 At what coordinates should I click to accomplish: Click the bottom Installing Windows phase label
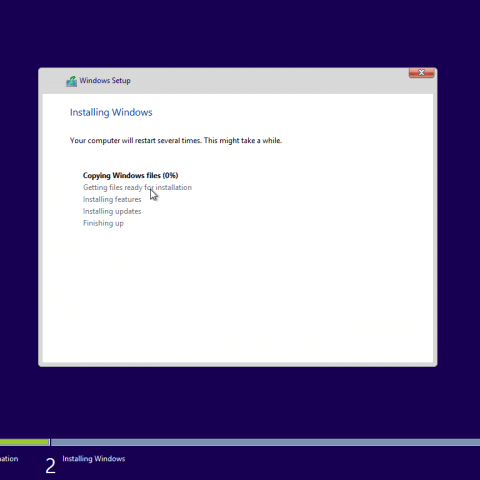point(94,459)
